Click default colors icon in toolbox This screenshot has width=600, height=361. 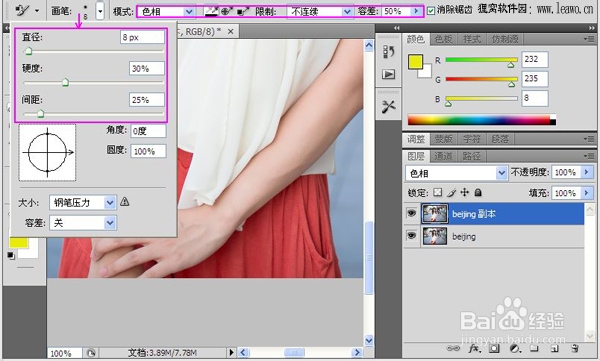tap(11, 255)
